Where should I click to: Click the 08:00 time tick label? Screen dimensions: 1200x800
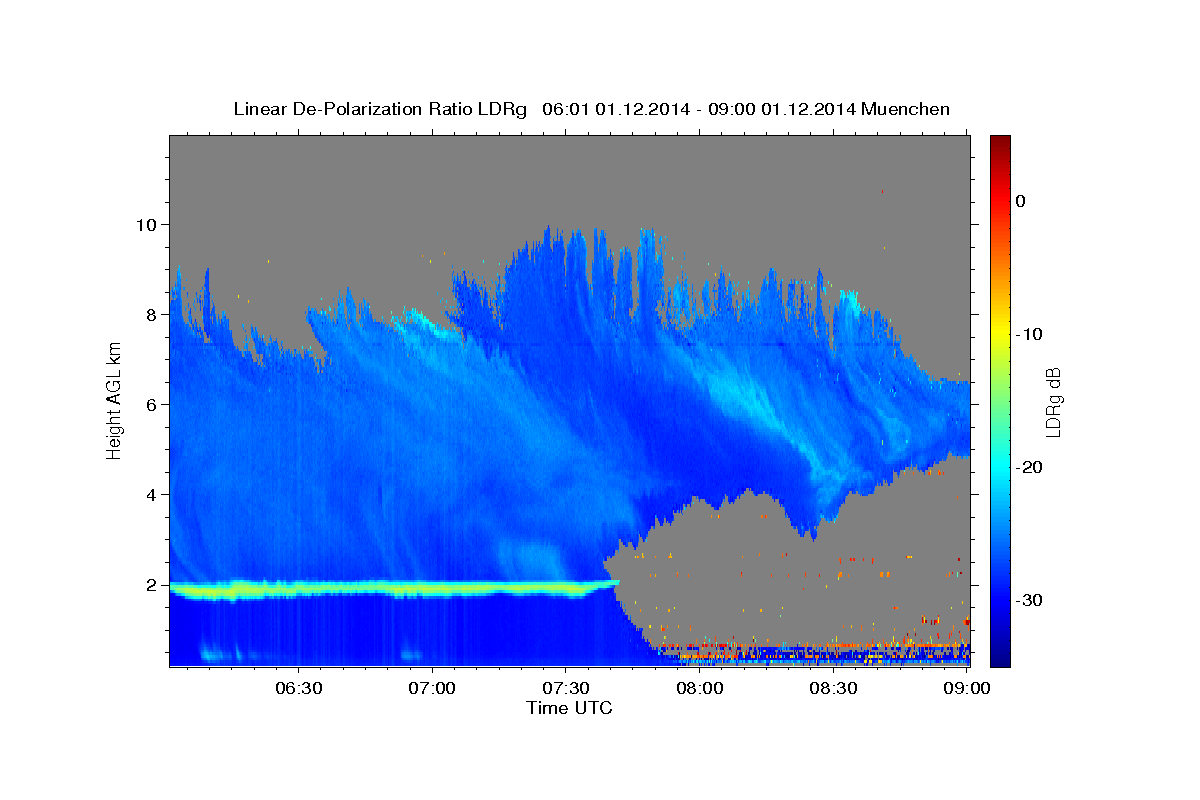pyautogui.click(x=699, y=689)
